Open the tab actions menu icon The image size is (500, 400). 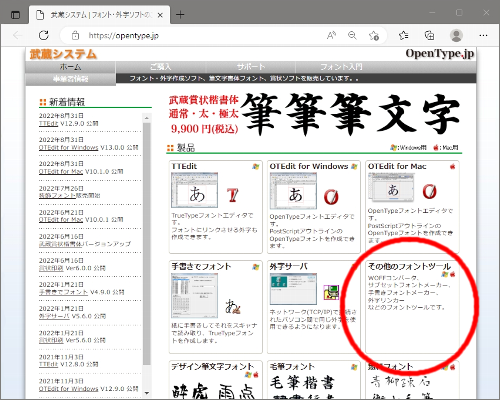15,15
